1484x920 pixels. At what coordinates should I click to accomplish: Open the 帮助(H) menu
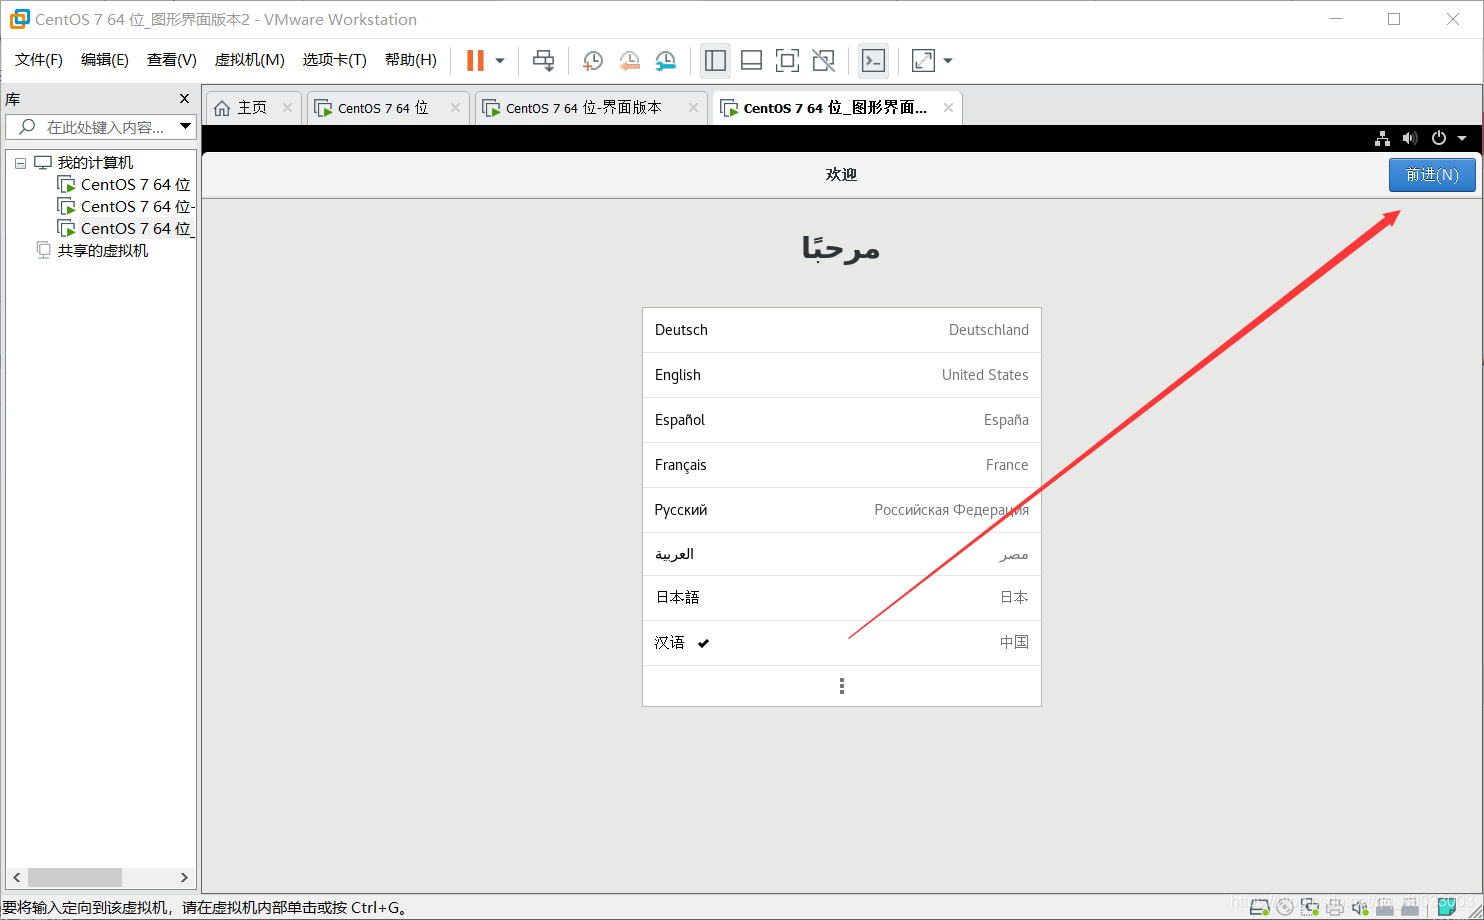(411, 60)
